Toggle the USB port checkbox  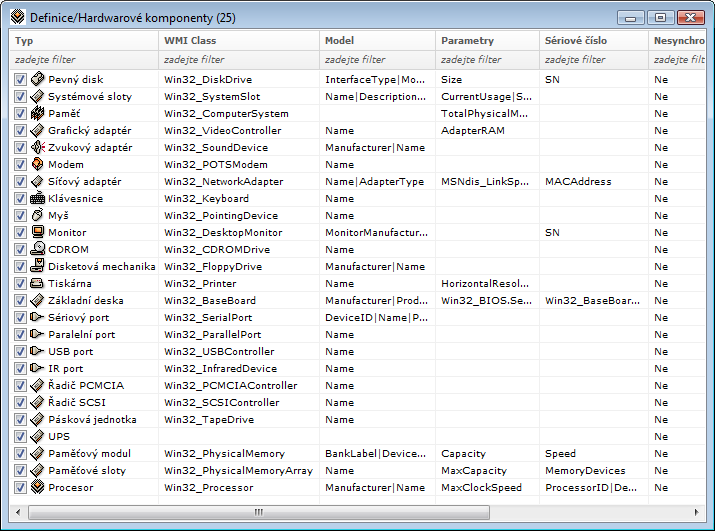[x=20, y=352]
